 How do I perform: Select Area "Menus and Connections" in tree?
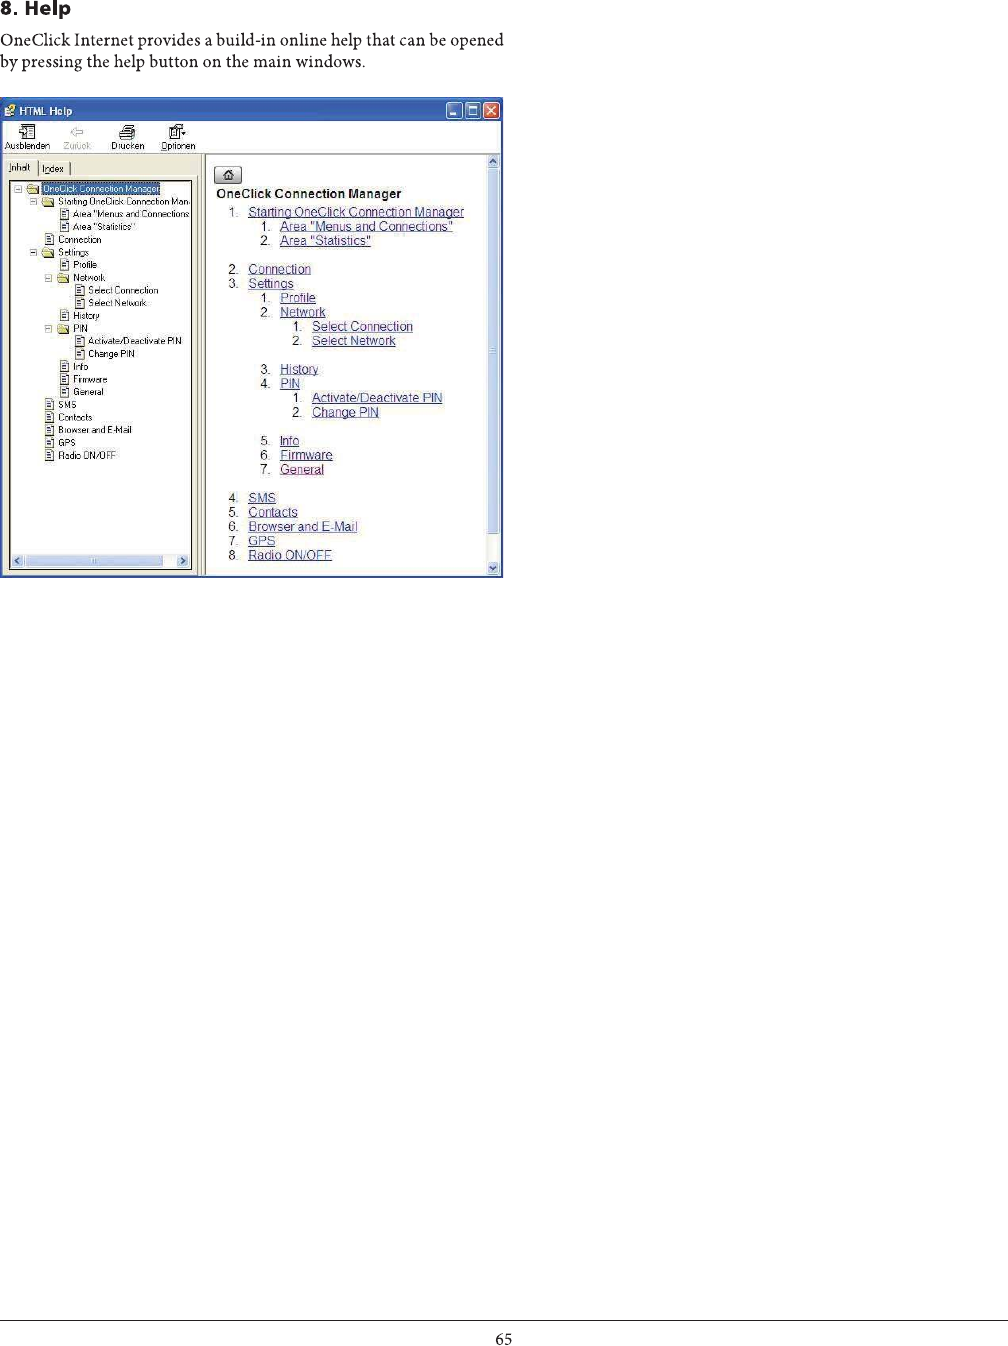click(x=131, y=214)
